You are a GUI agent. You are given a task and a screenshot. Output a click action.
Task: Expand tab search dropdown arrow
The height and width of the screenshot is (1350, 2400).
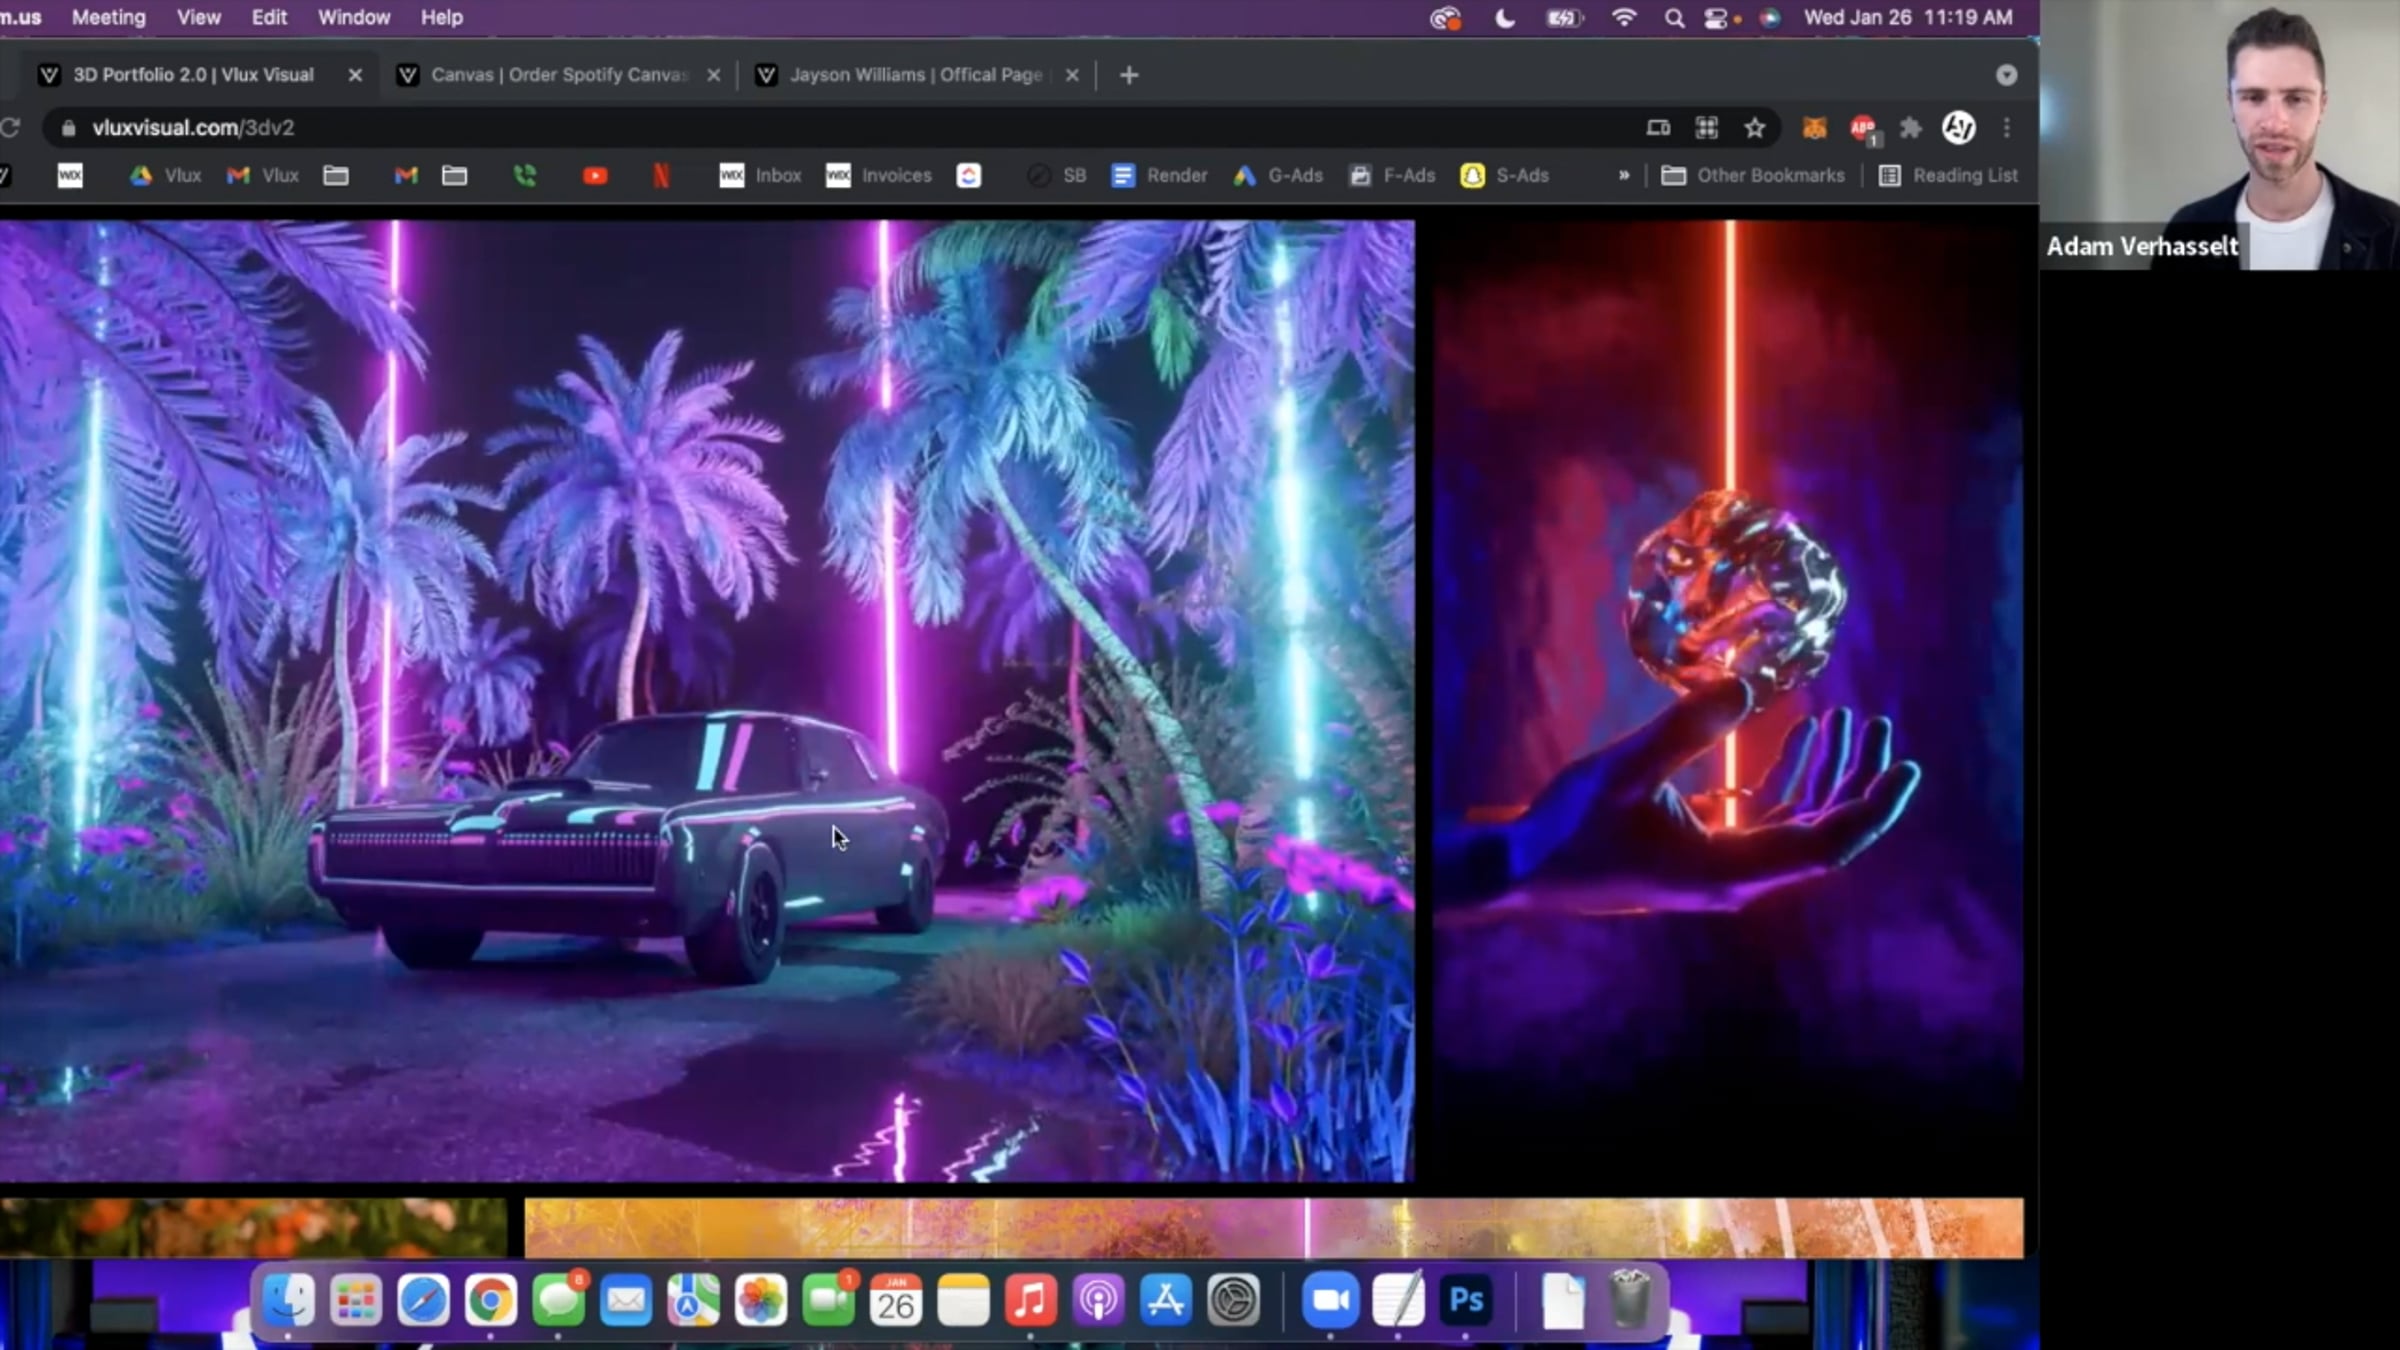(2006, 75)
